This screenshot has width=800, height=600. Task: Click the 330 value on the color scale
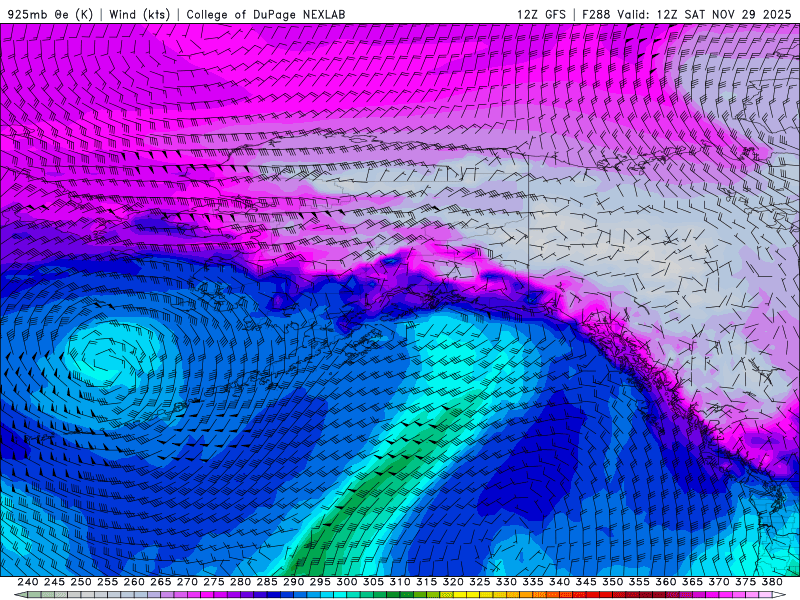(506, 582)
